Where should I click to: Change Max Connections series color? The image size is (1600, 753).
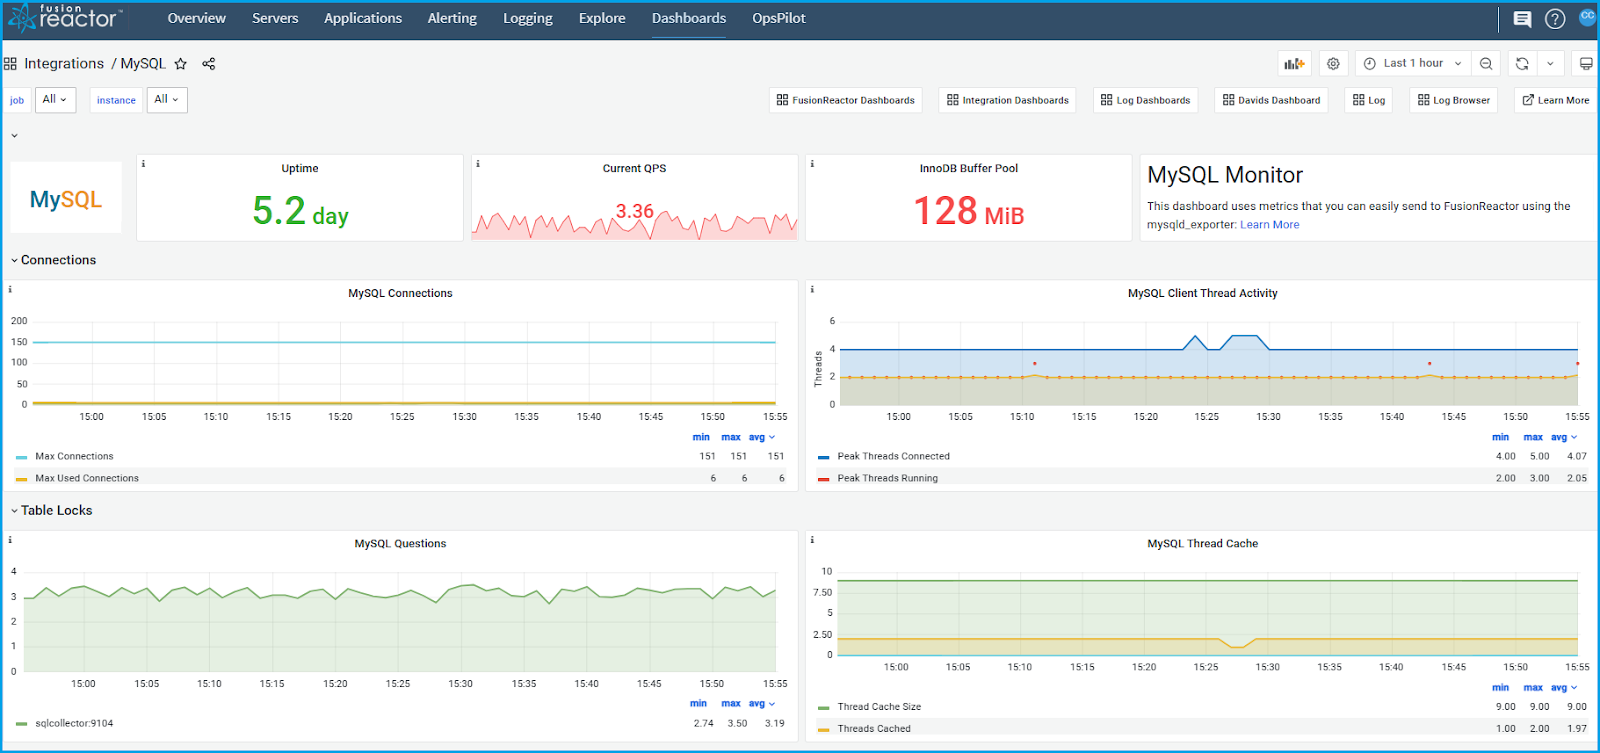[22, 457]
